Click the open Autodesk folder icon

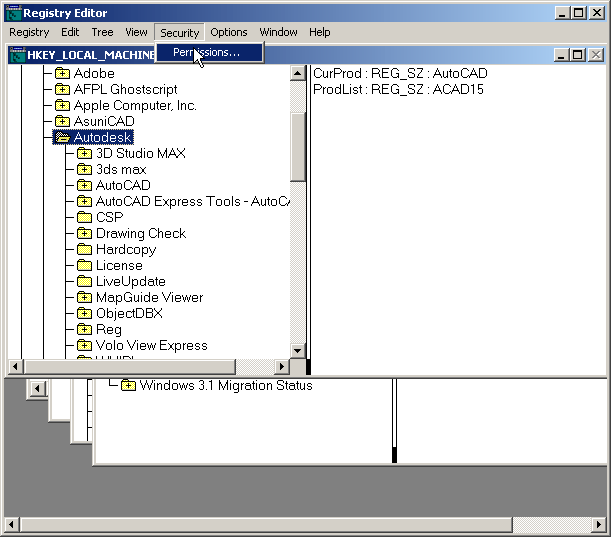(62, 138)
